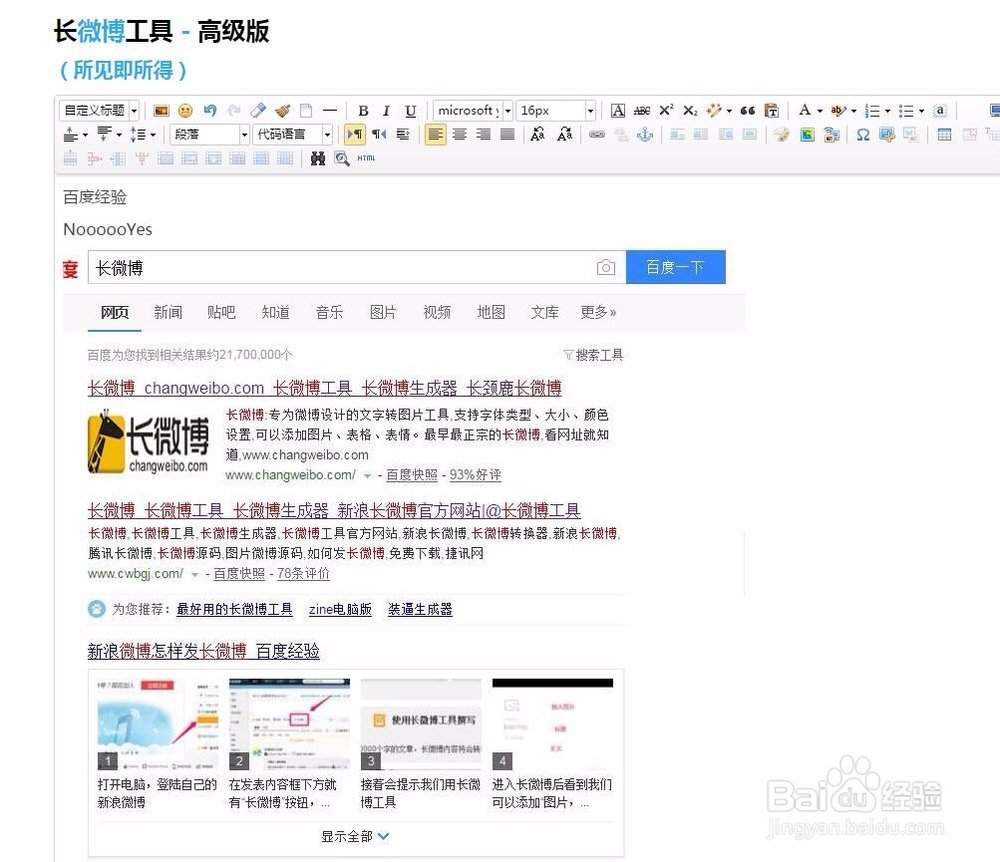
Task: Open 最好用的长微博工具 recommendation link
Action: [x=234, y=610]
